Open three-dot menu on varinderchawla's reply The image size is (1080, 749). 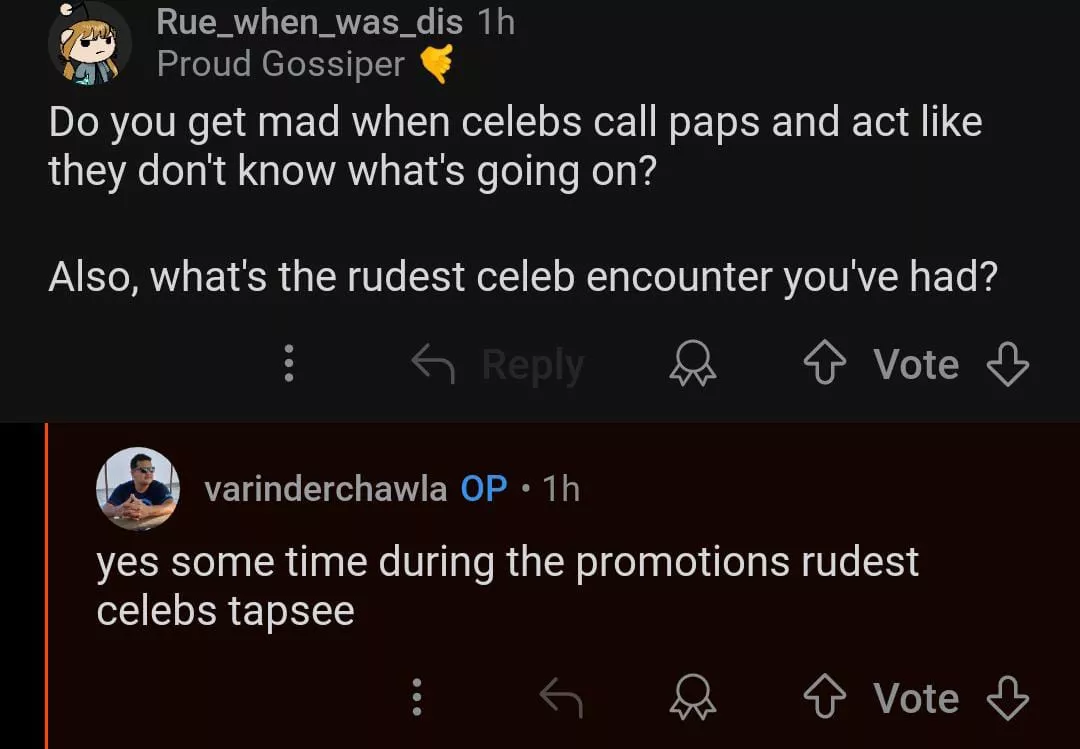[417, 698]
